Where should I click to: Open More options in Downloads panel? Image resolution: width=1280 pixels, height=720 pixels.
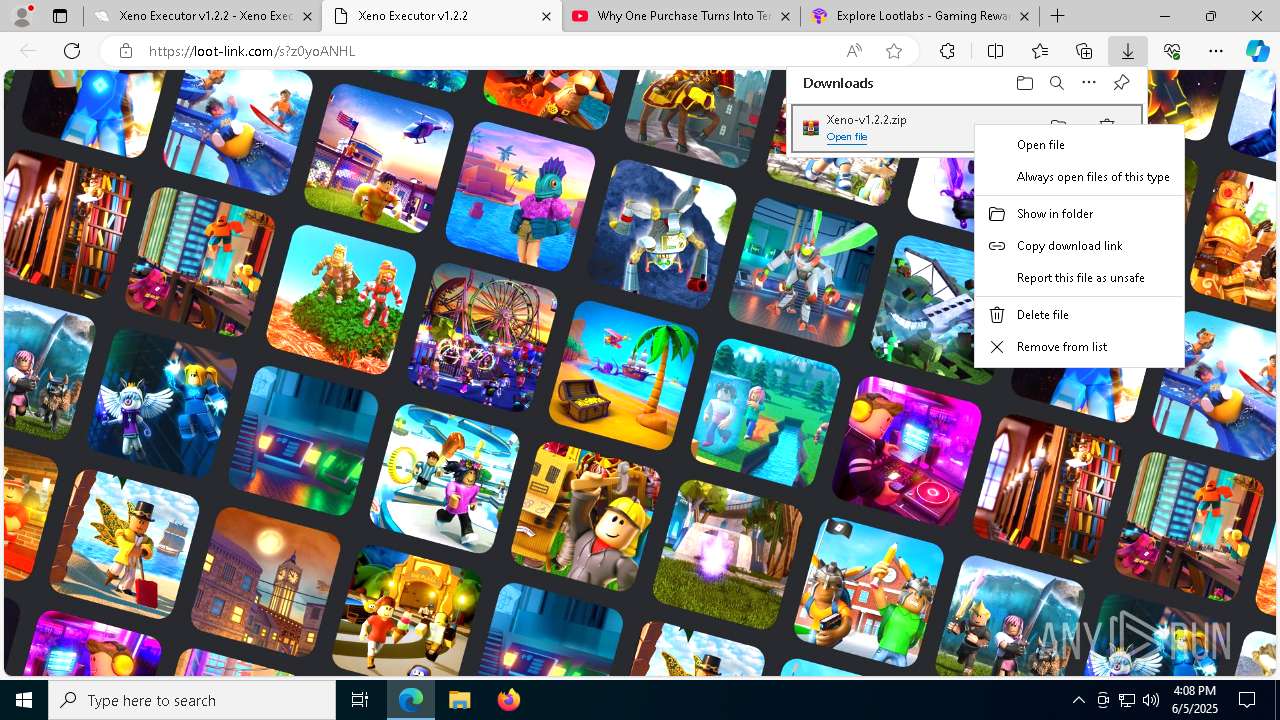[x=1089, y=83]
